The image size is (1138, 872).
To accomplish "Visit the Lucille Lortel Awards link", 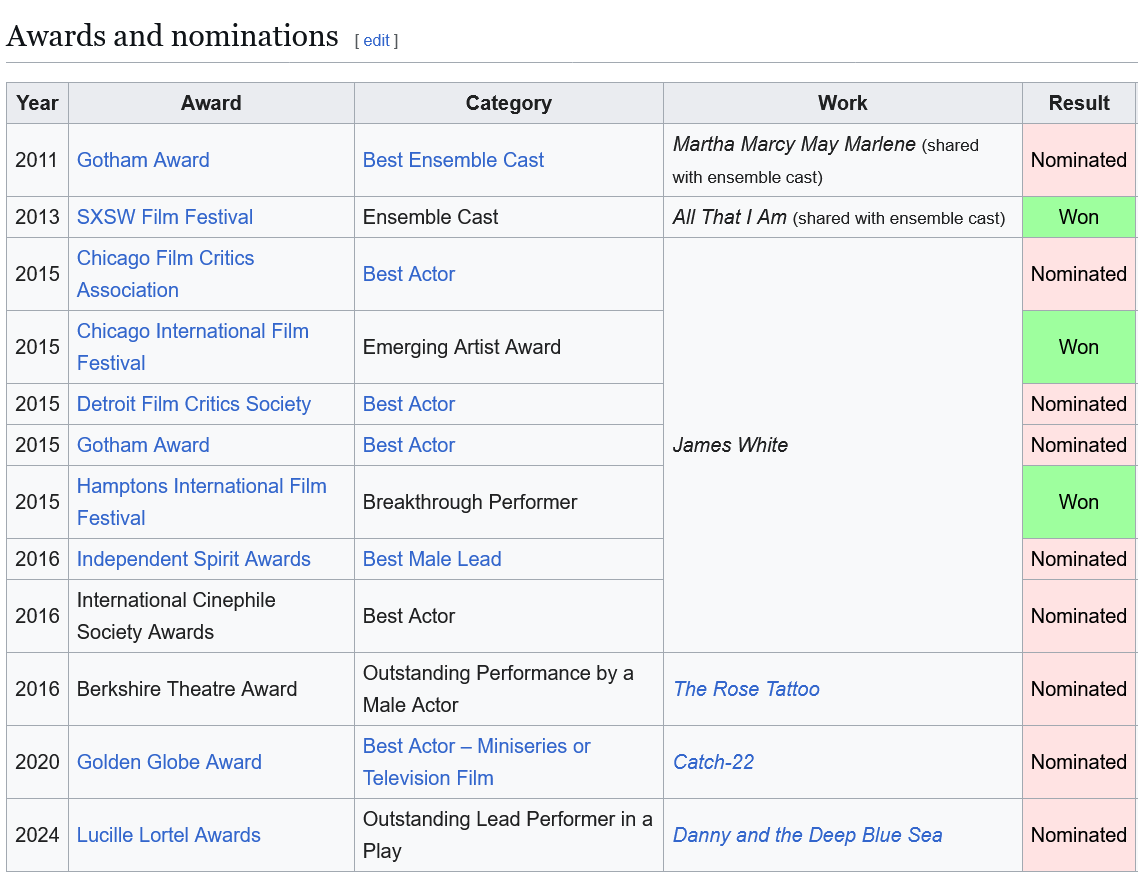I will coord(169,835).
